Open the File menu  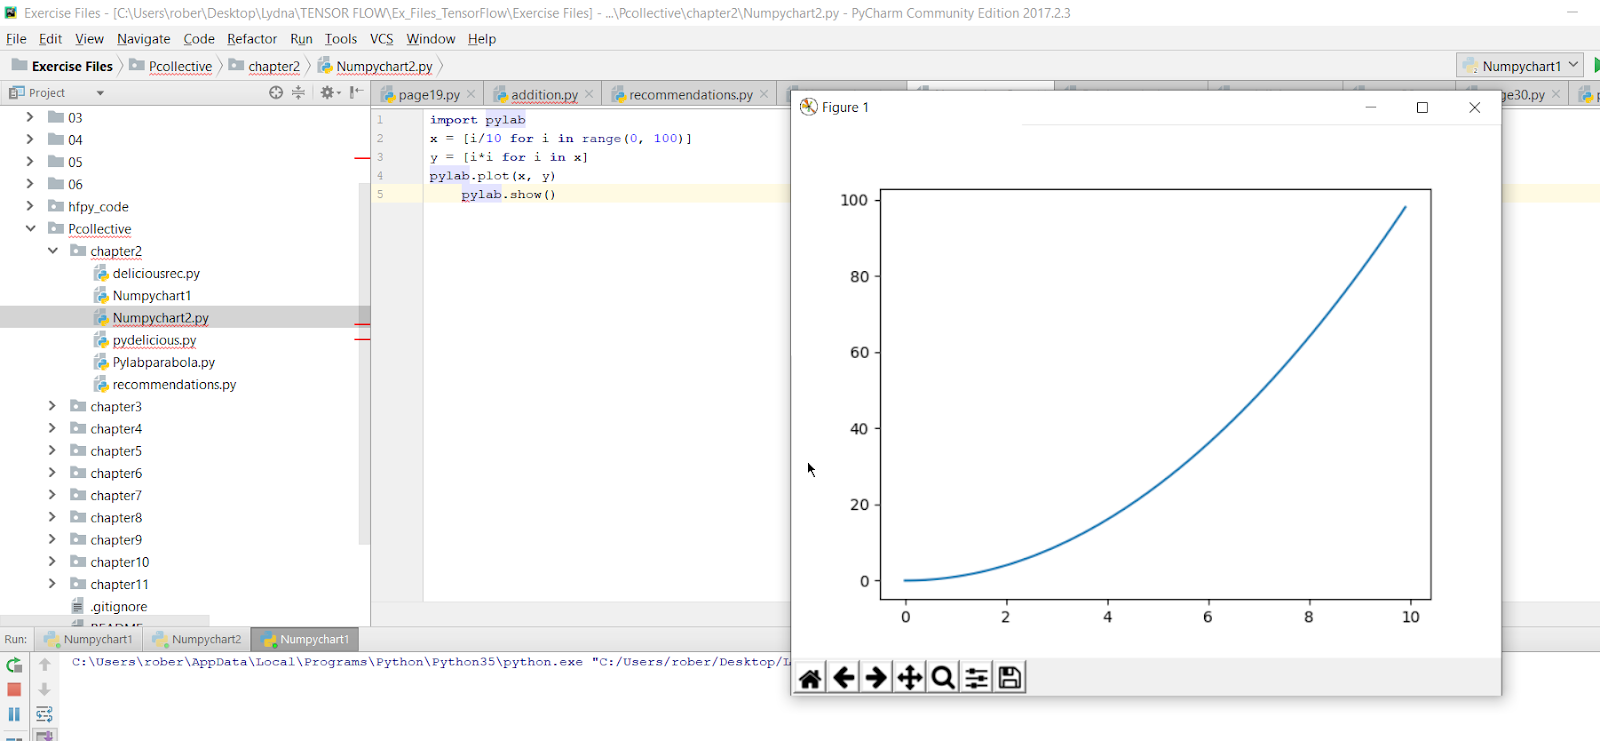click(16, 39)
